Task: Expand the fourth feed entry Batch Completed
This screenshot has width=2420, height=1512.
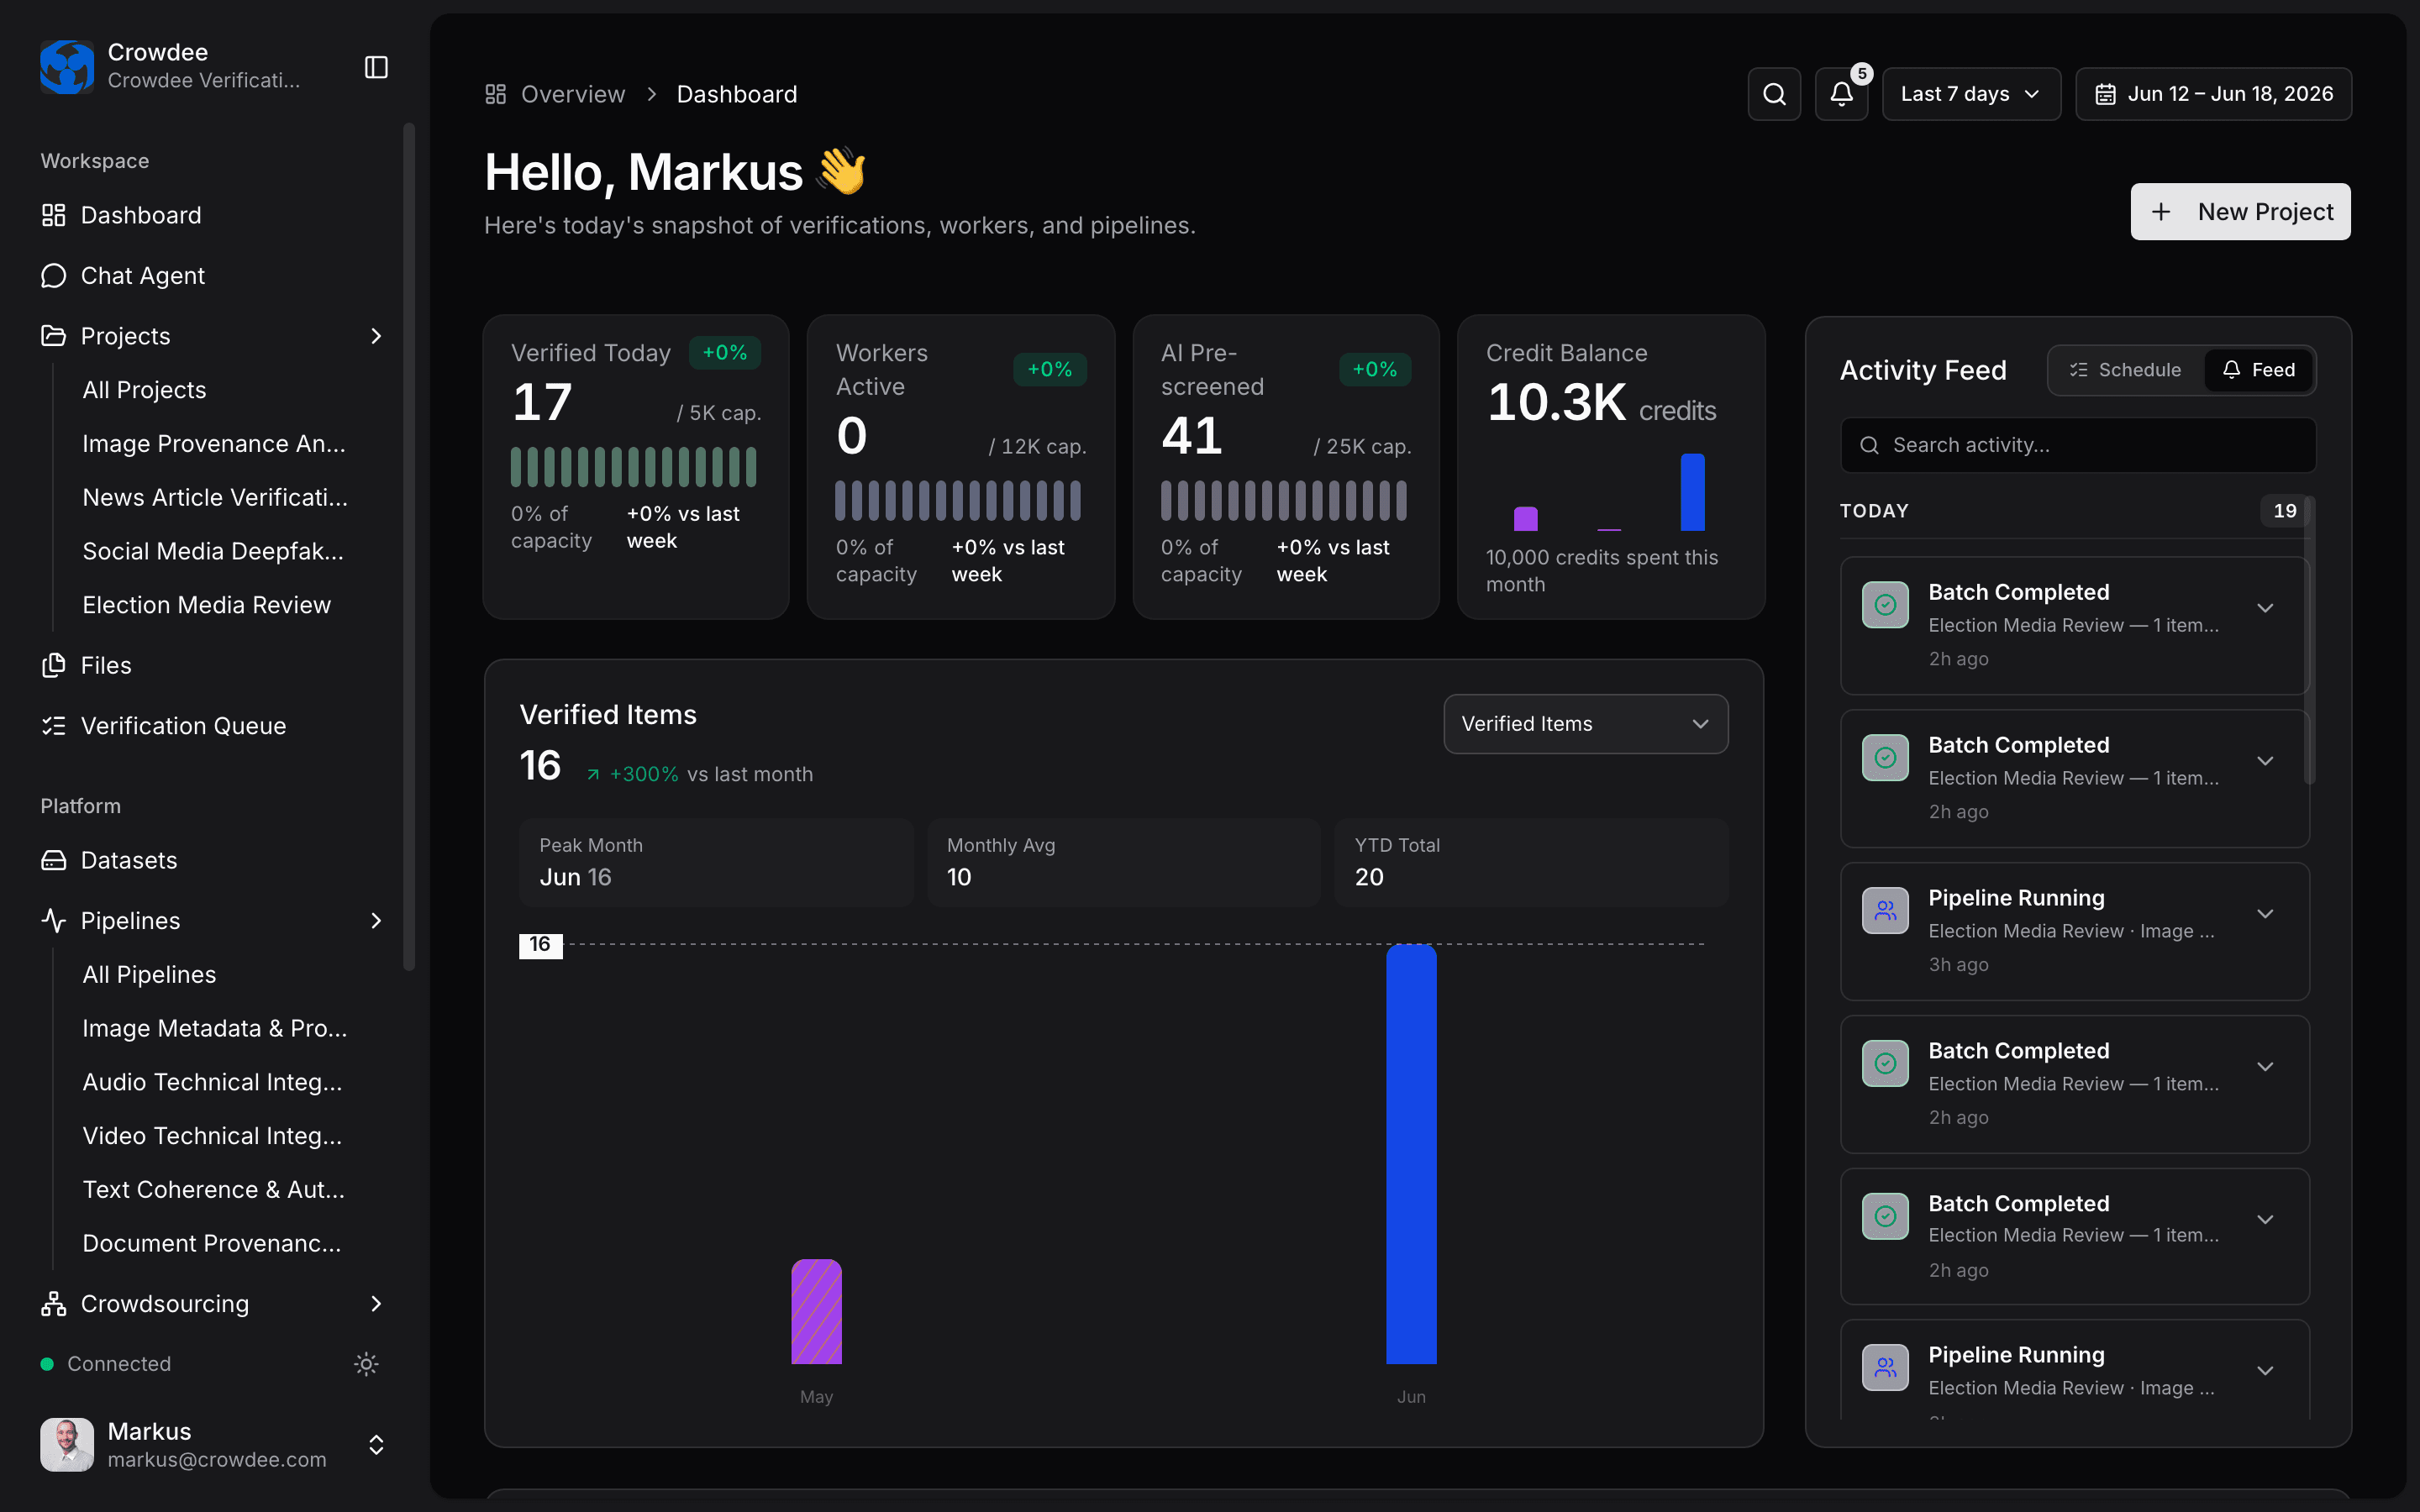Action: point(2265,1067)
